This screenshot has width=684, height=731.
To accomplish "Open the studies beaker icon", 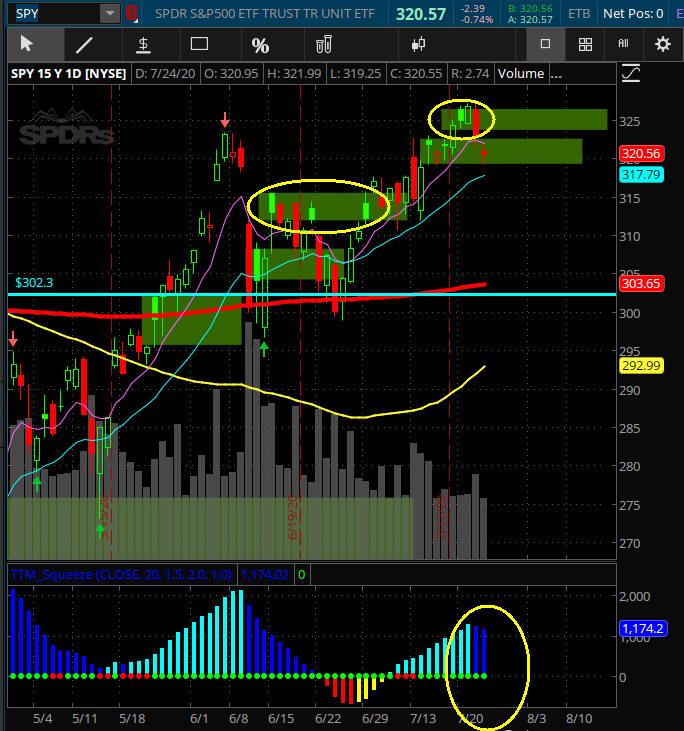I will click(324, 45).
